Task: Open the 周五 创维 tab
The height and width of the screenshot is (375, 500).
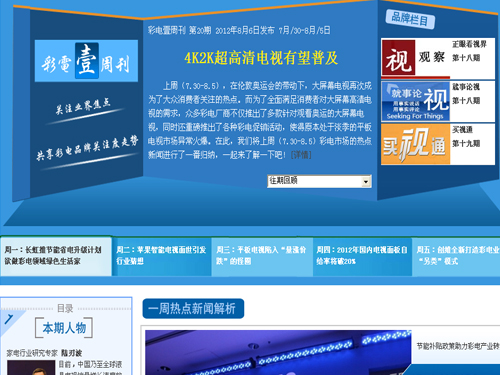Action: [456, 256]
